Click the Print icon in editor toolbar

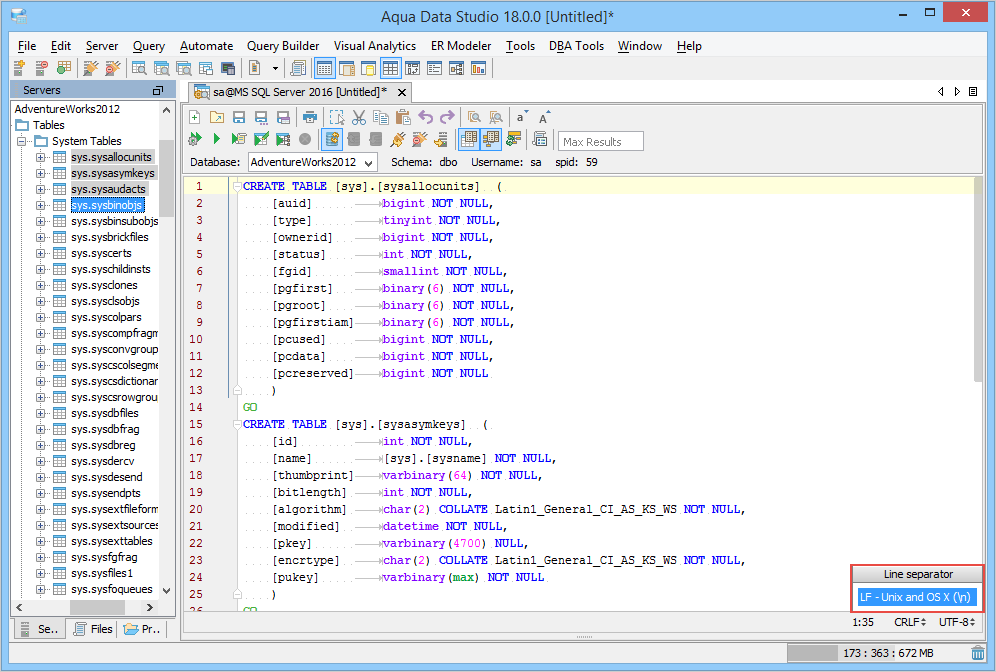pos(309,117)
